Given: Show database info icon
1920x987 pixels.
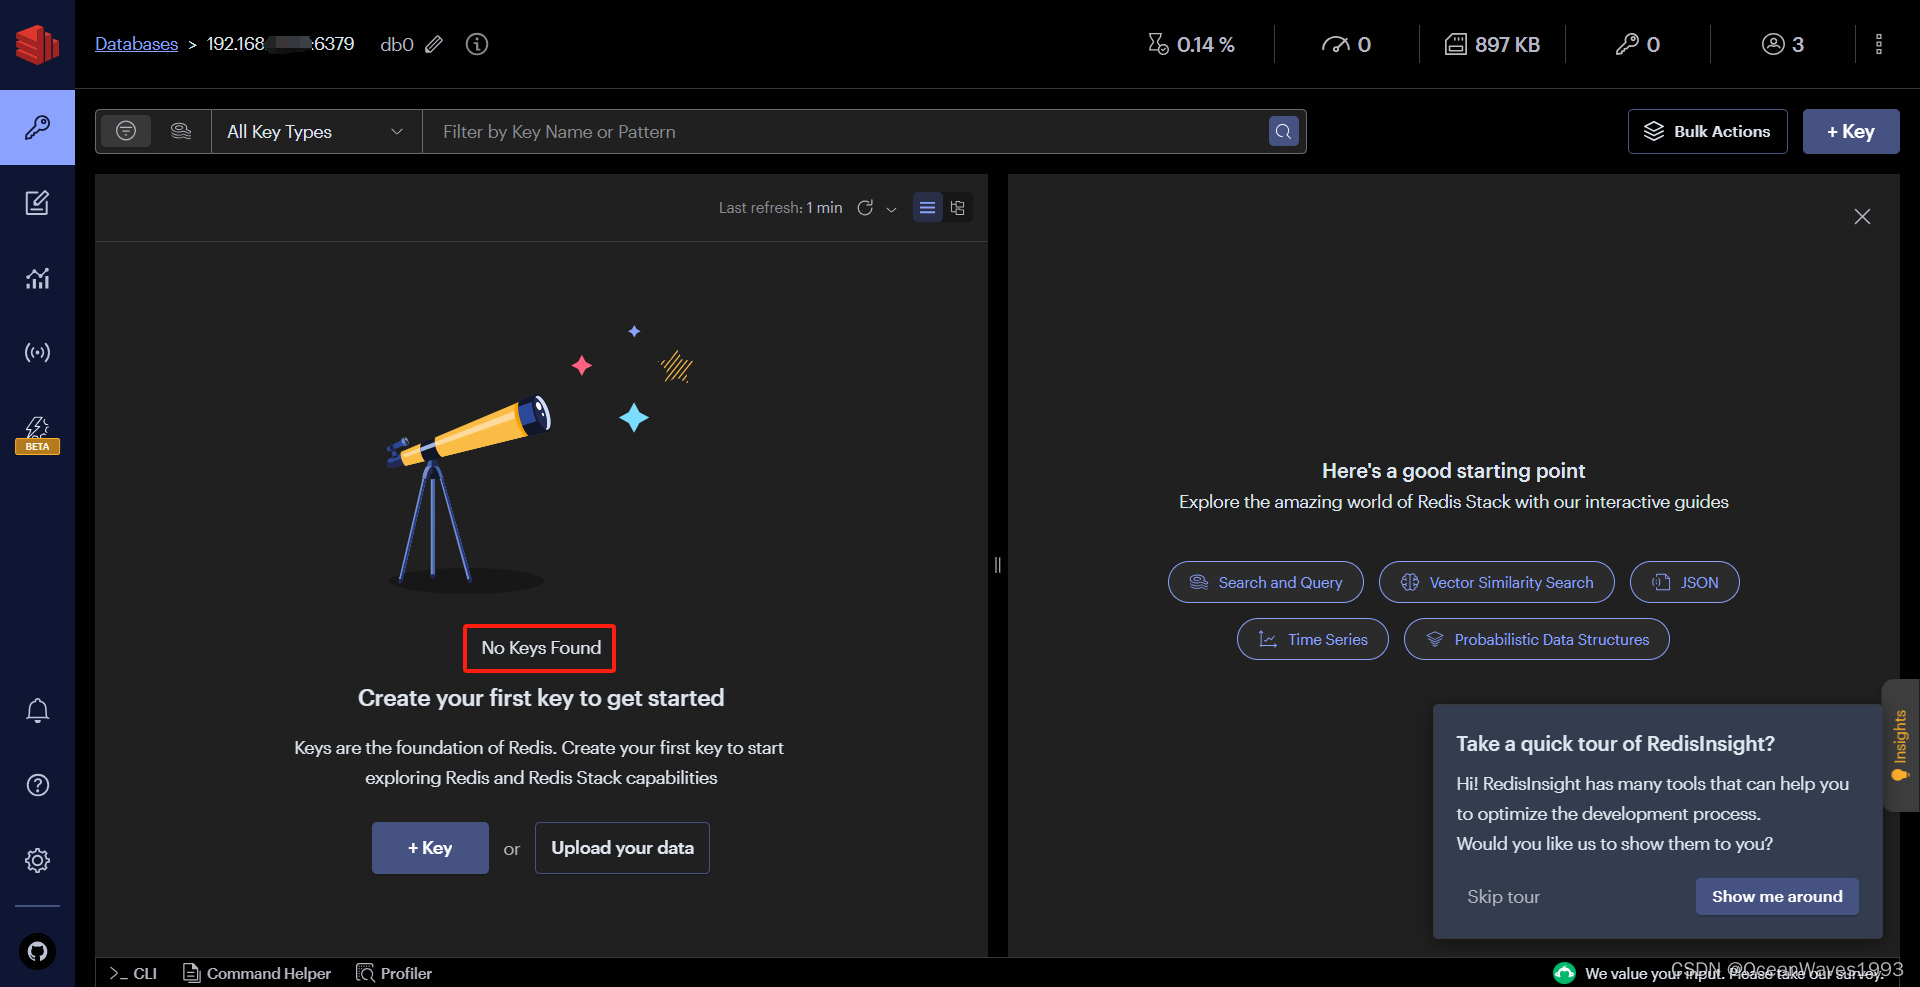Looking at the screenshot, I should click(x=477, y=44).
